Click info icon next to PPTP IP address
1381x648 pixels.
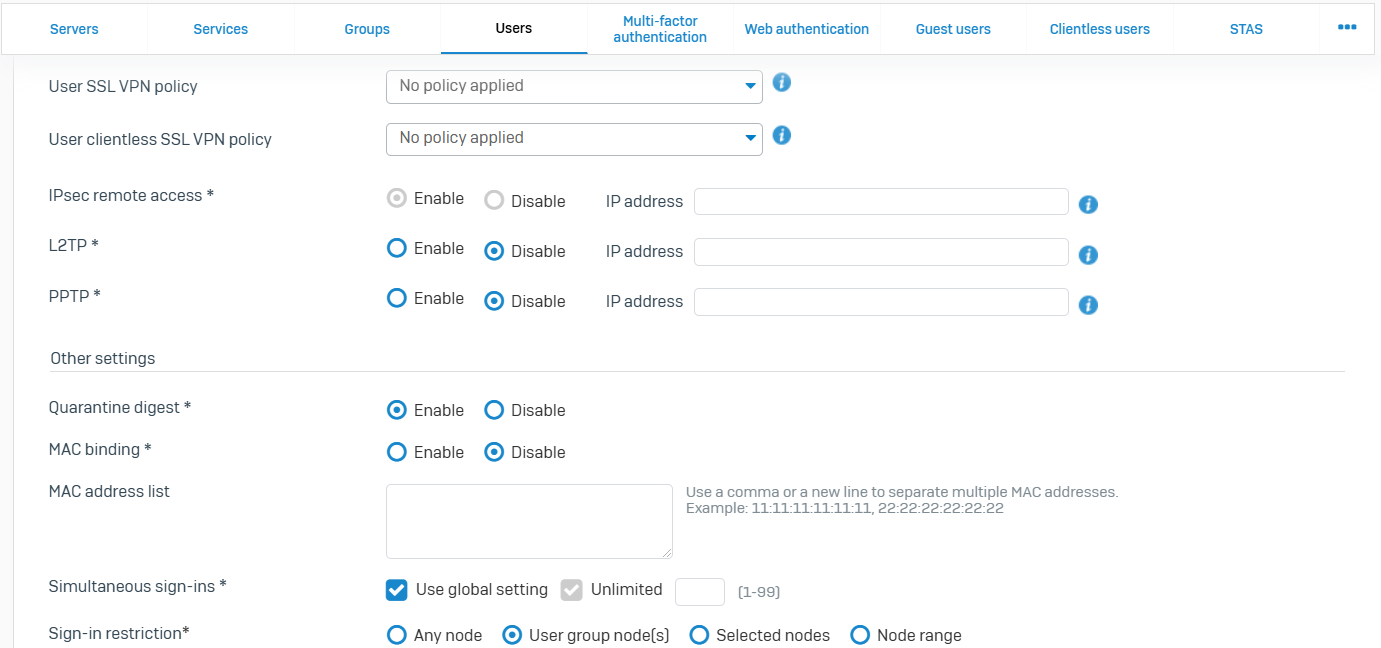1089,305
